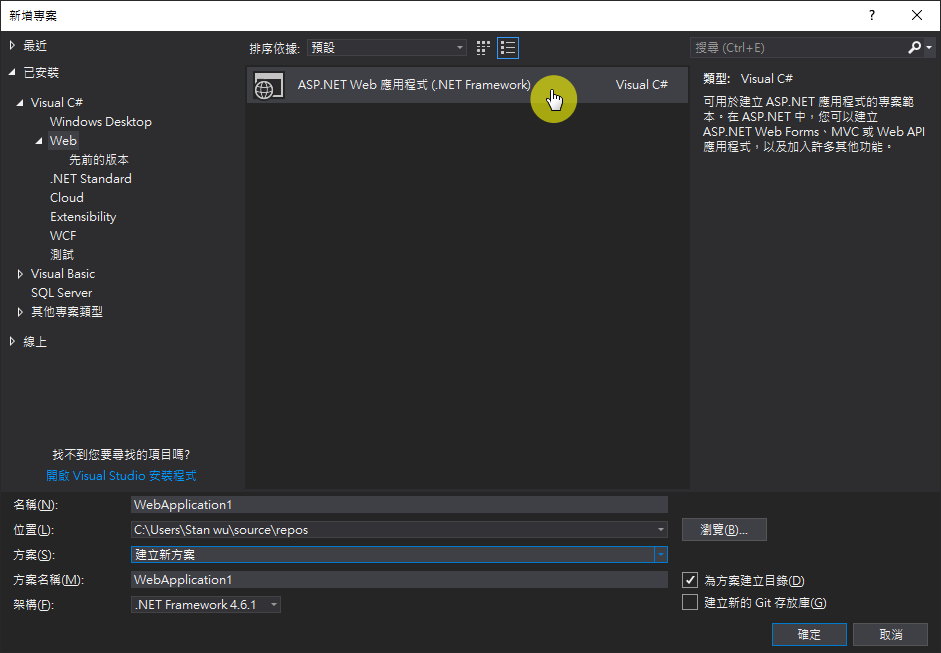Select 先前的版本 under Web
Screen dimensions: 941x653
(99, 160)
